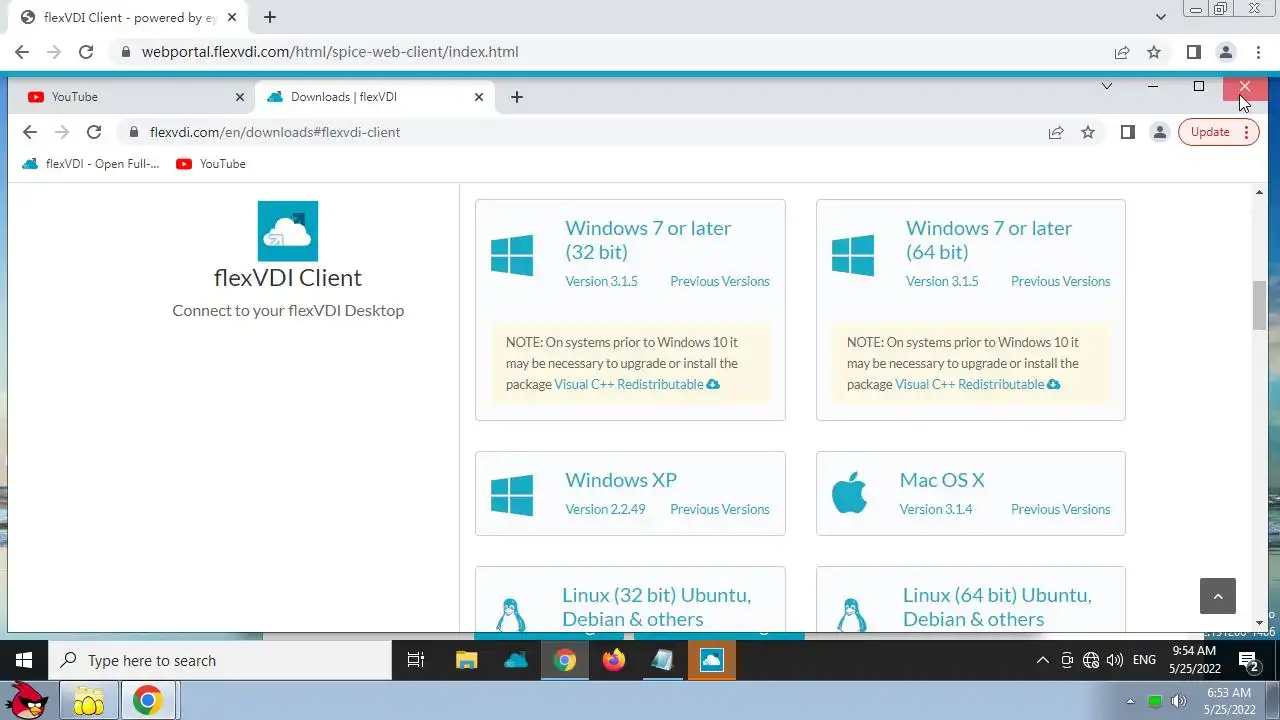Open the flexVDI - Open Full bookmark
The width and height of the screenshot is (1280, 720).
(x=91, y=164)
